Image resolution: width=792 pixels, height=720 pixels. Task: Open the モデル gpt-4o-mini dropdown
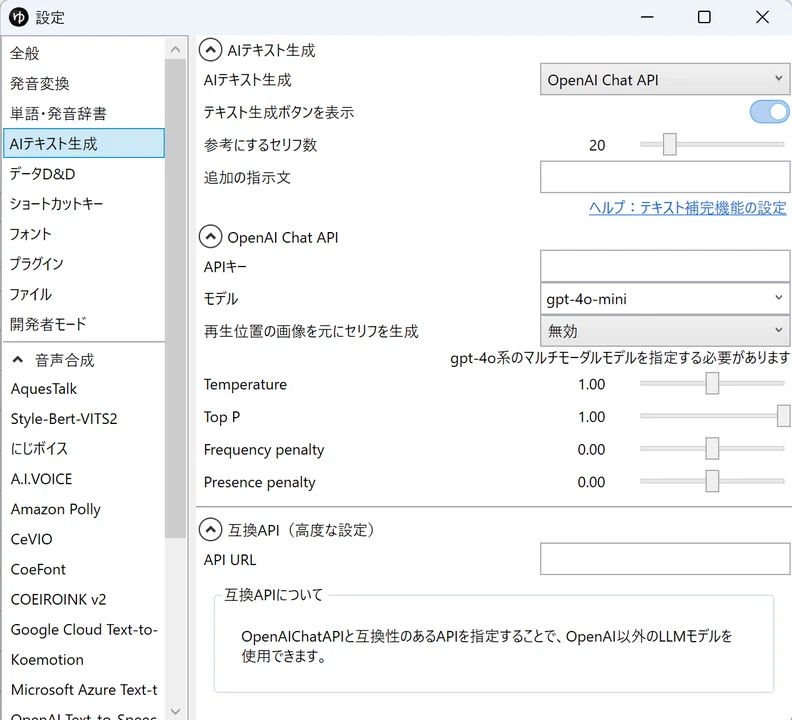pyautogui.click(x=665, y=299)
